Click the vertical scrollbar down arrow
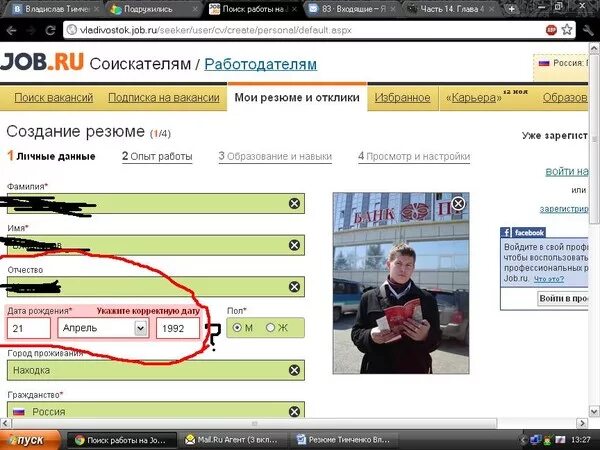Screen dimensions: 600x450 coord(593,411)
